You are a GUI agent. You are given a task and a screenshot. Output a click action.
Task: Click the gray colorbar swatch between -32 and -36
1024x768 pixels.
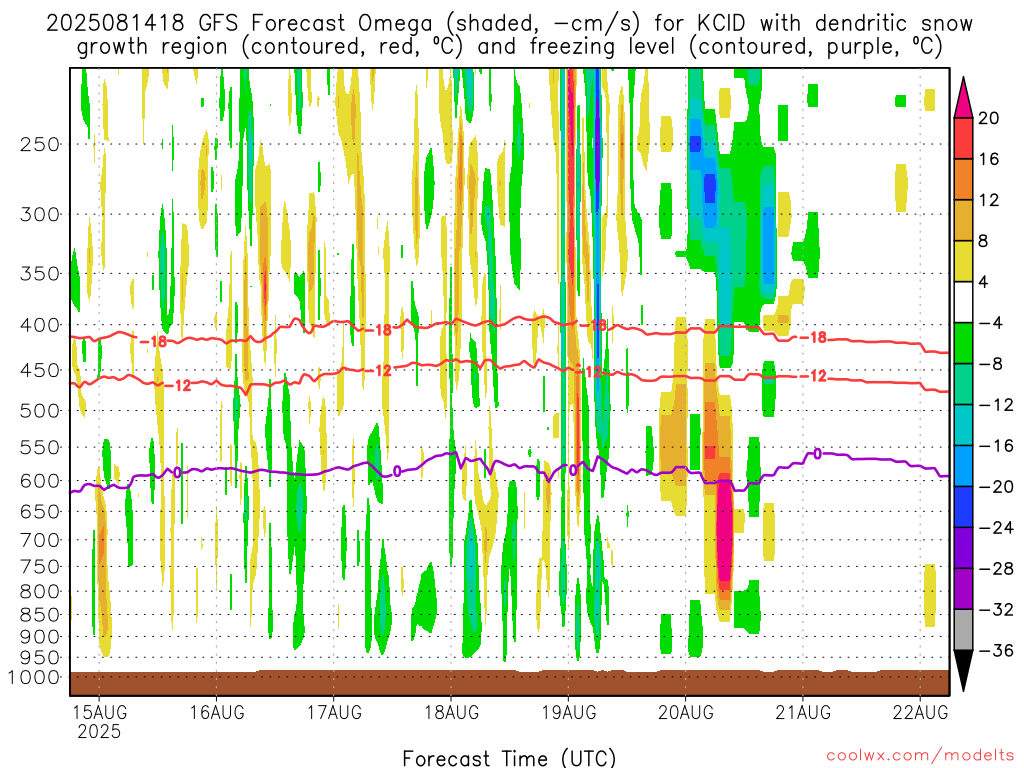(x=963, y=630)
